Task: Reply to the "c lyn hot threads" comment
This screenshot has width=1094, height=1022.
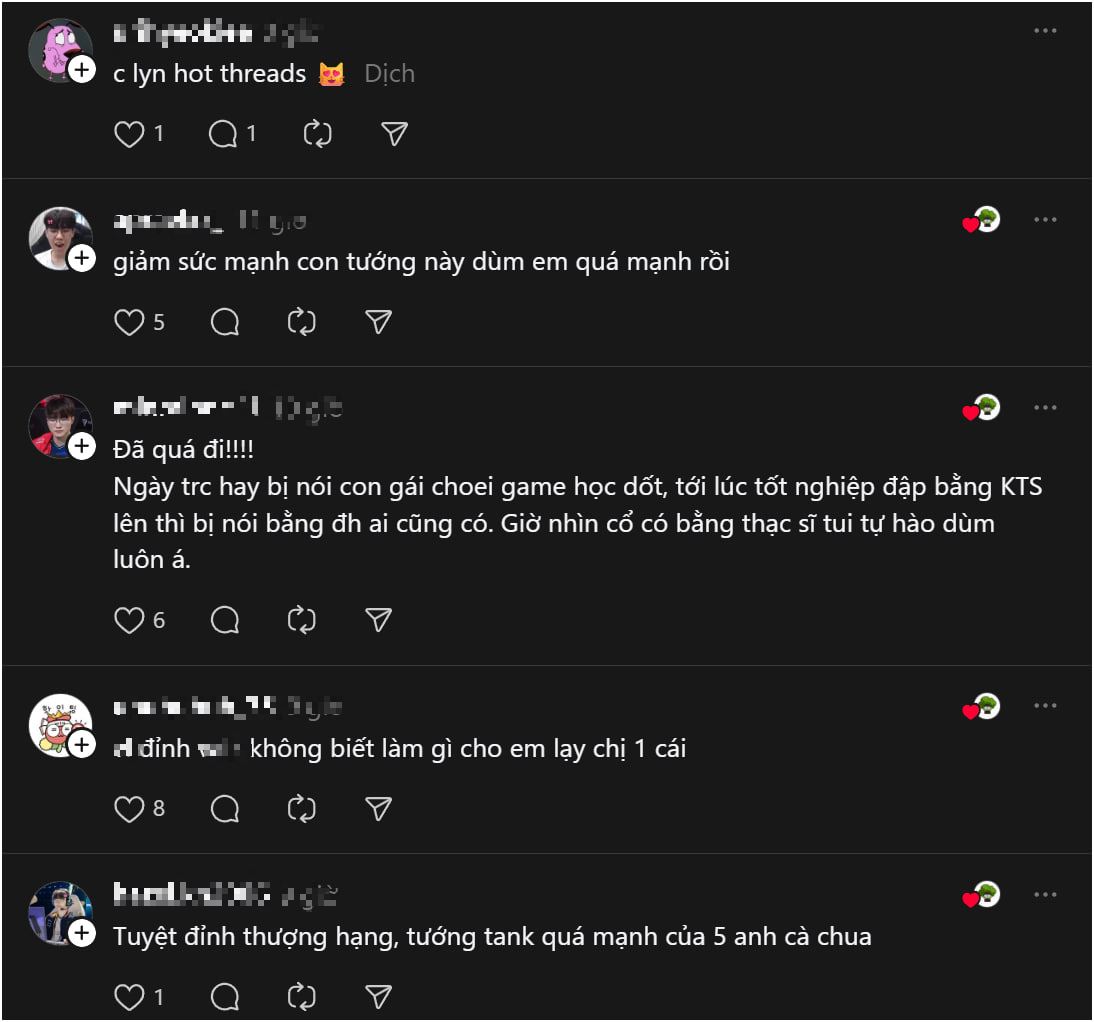Action: 223,134
